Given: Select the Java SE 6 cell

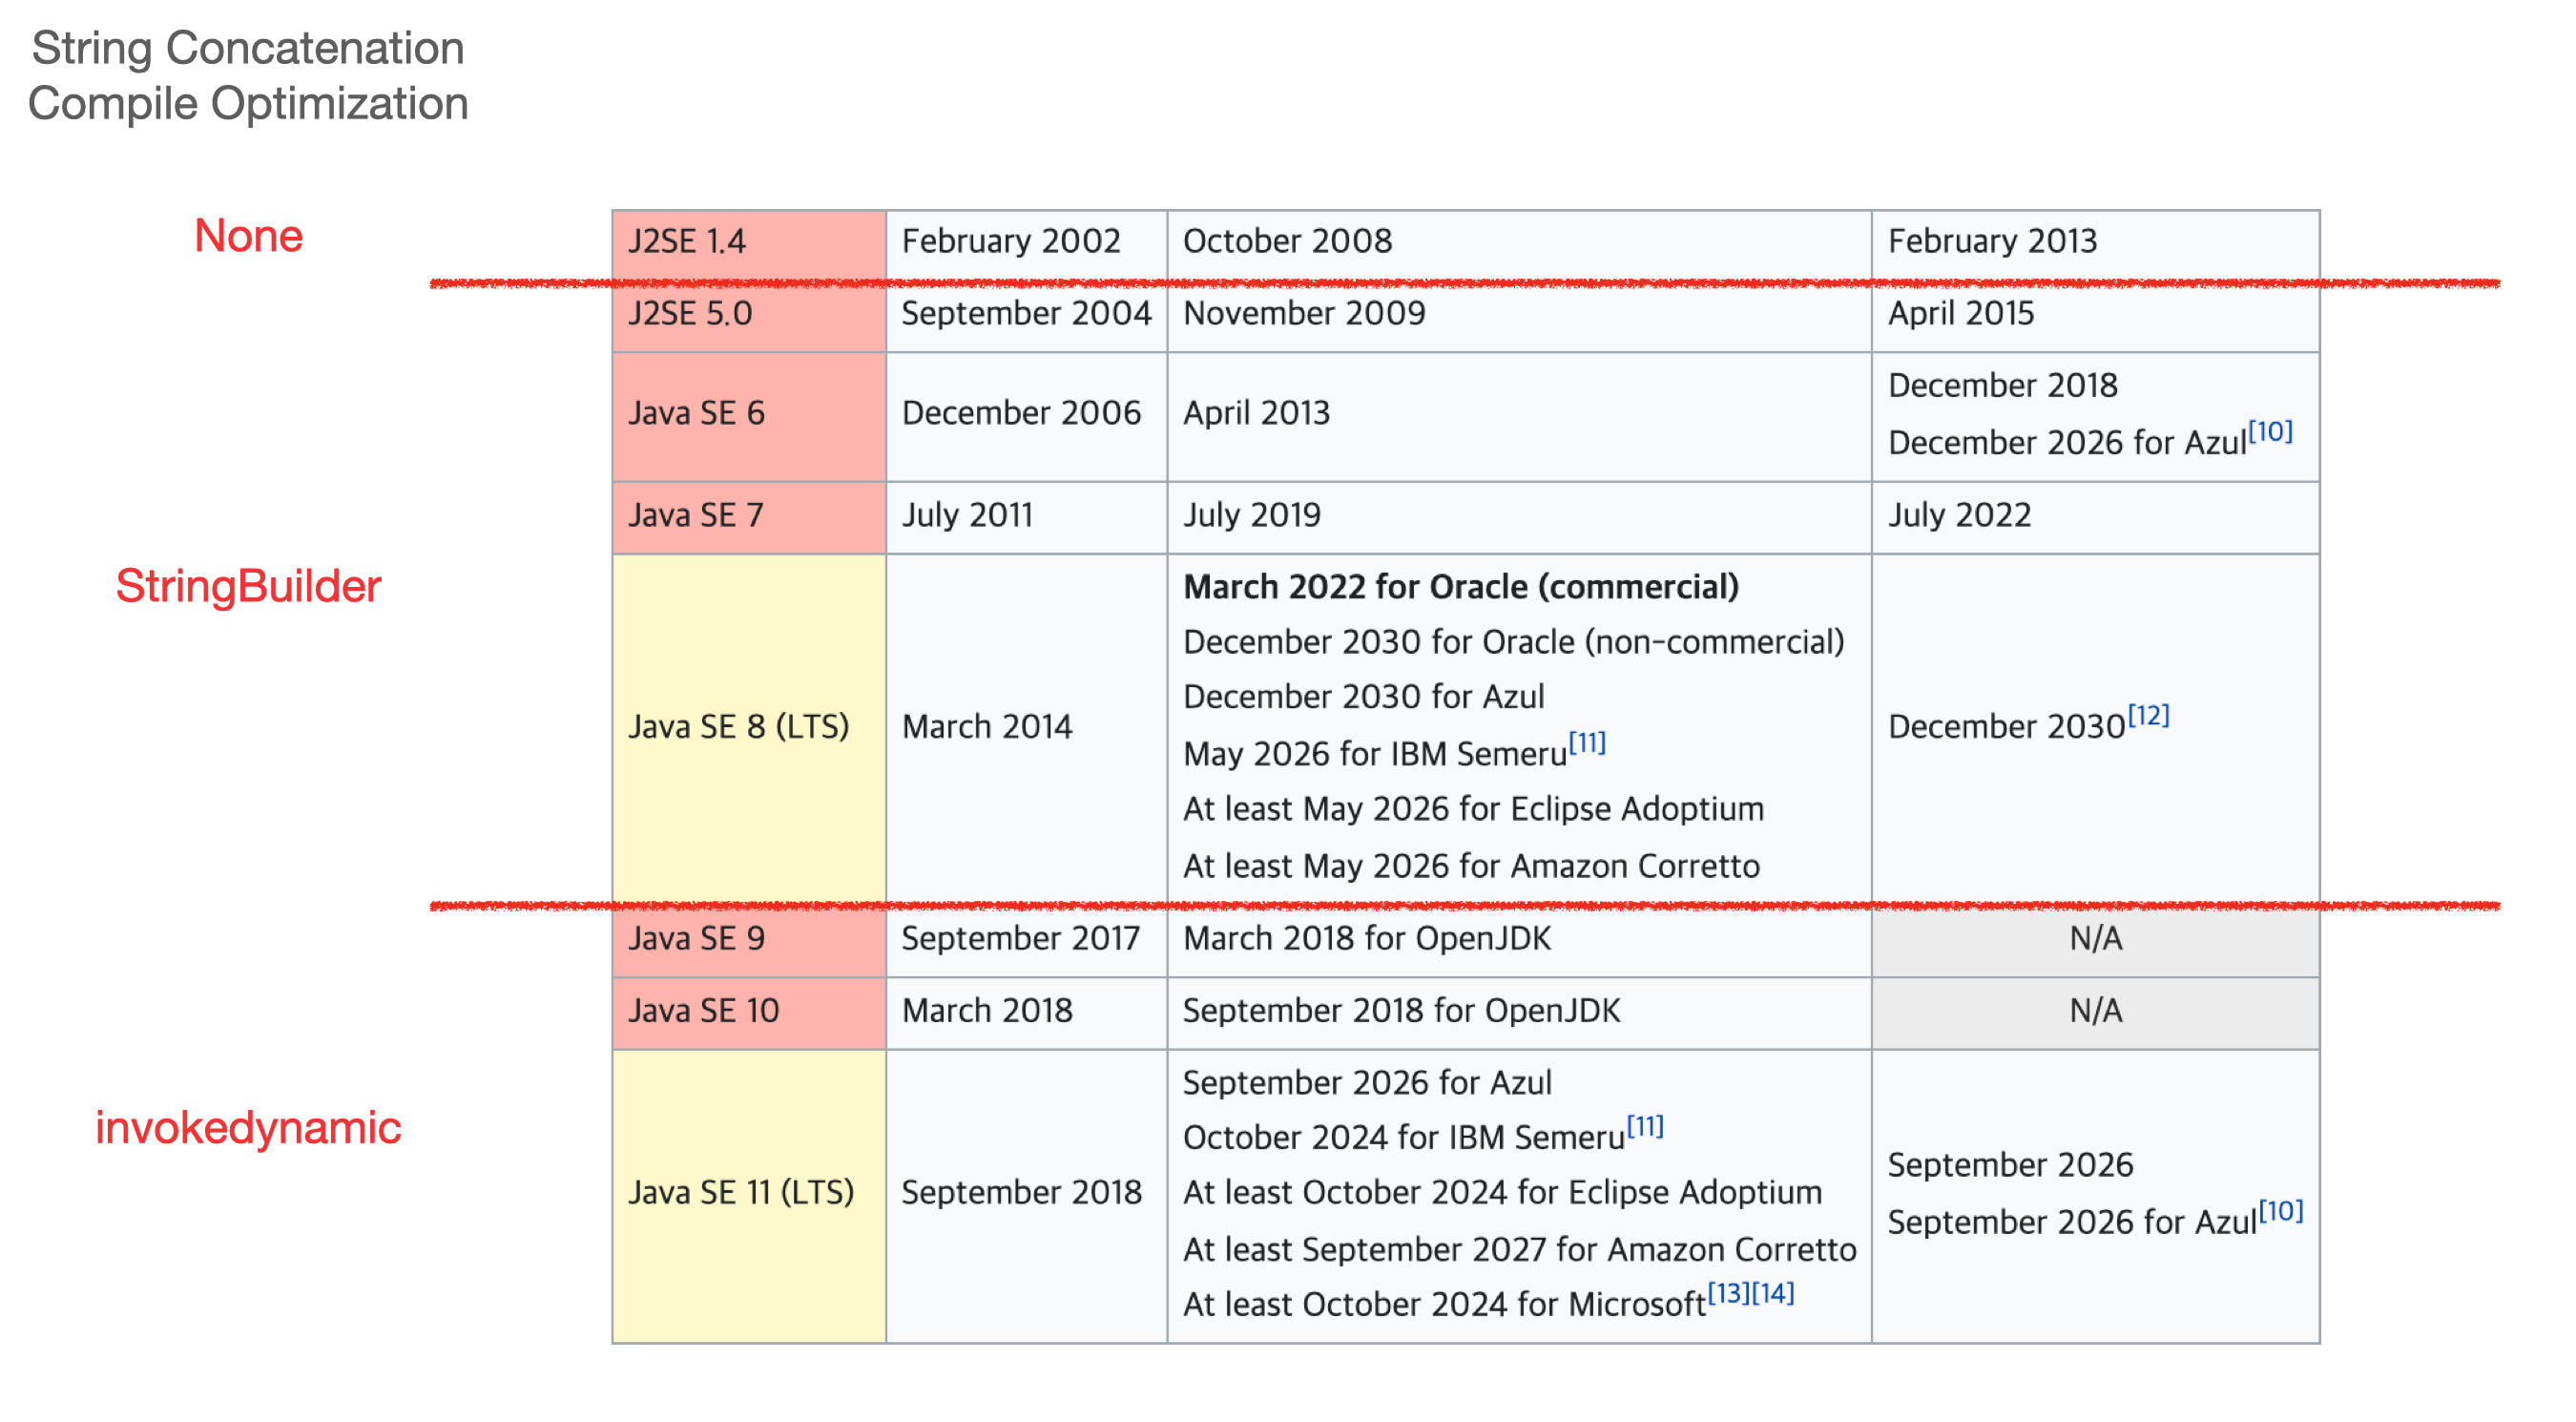Looking at the screenshot, I should tap(696, 413).
